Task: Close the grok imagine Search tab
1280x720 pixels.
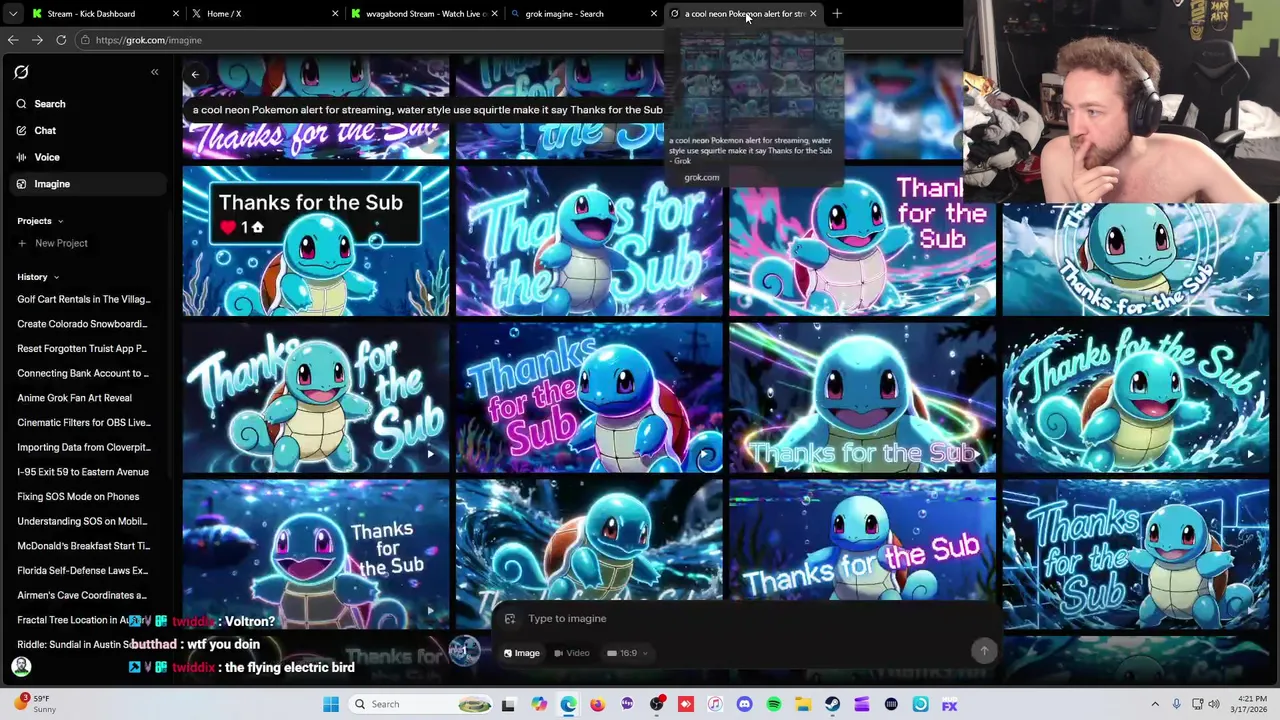Action: pyautogui.click(x=654, y=14)
